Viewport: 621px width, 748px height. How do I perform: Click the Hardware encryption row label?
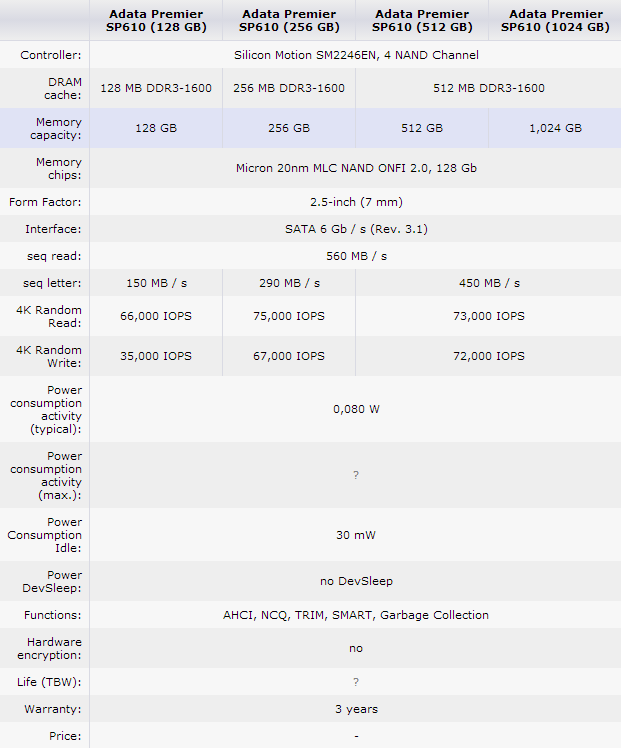click(49, 648)
